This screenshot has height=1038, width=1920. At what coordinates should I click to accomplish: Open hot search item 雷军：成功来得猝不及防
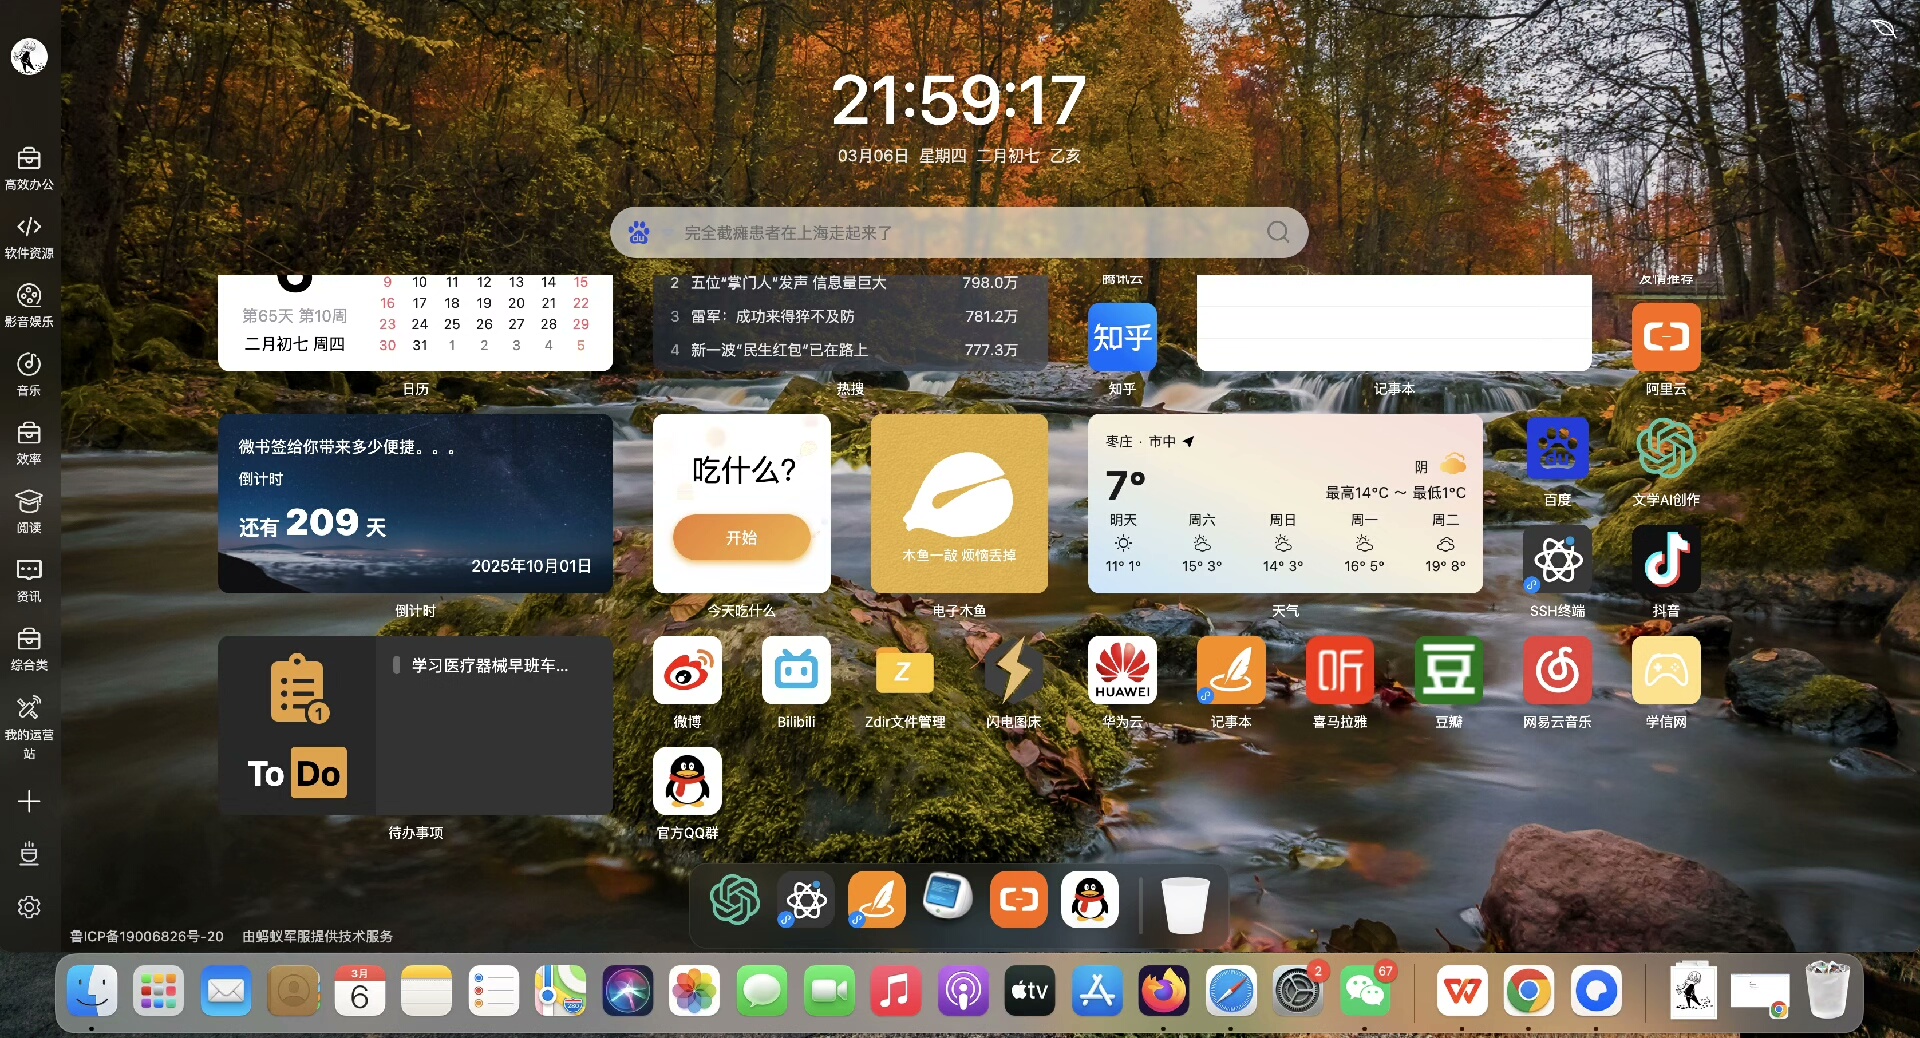[x=772, y=316]
